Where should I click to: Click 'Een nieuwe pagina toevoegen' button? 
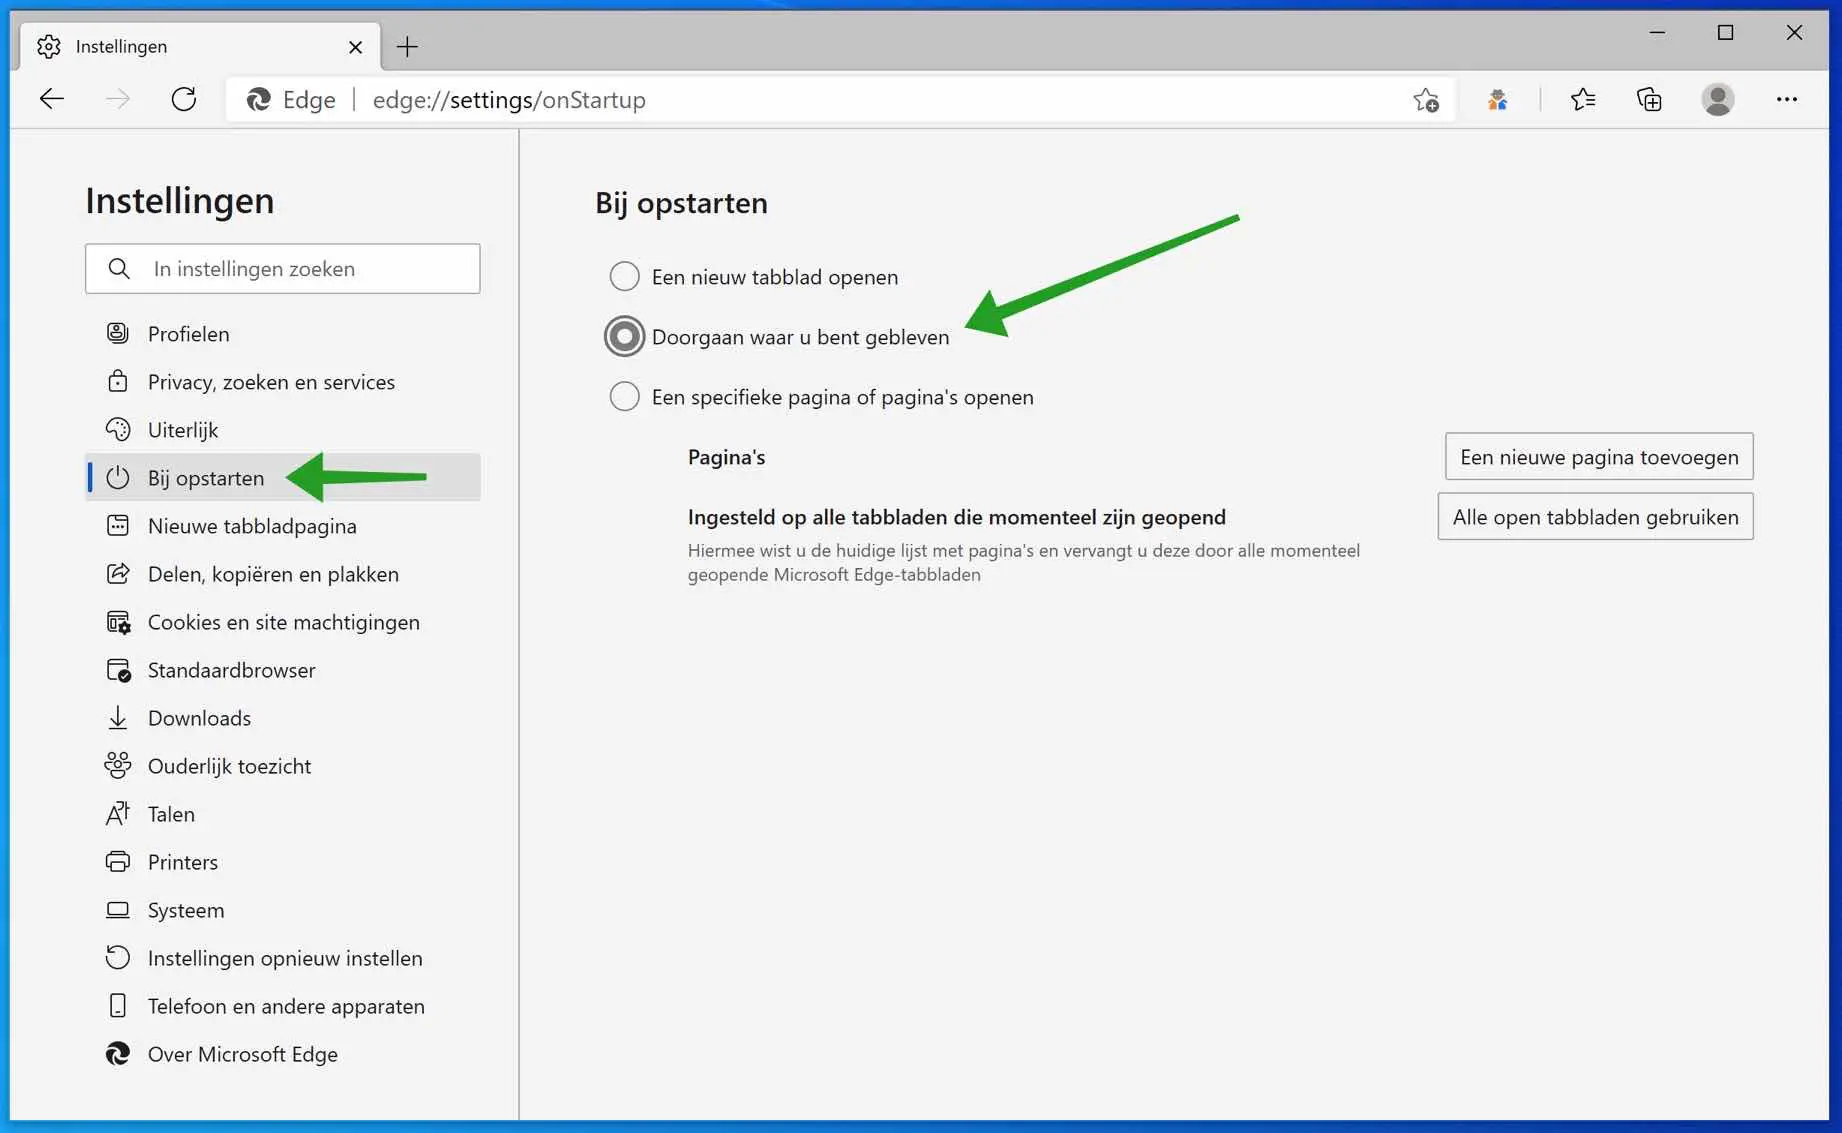(x=1599, y=457)
